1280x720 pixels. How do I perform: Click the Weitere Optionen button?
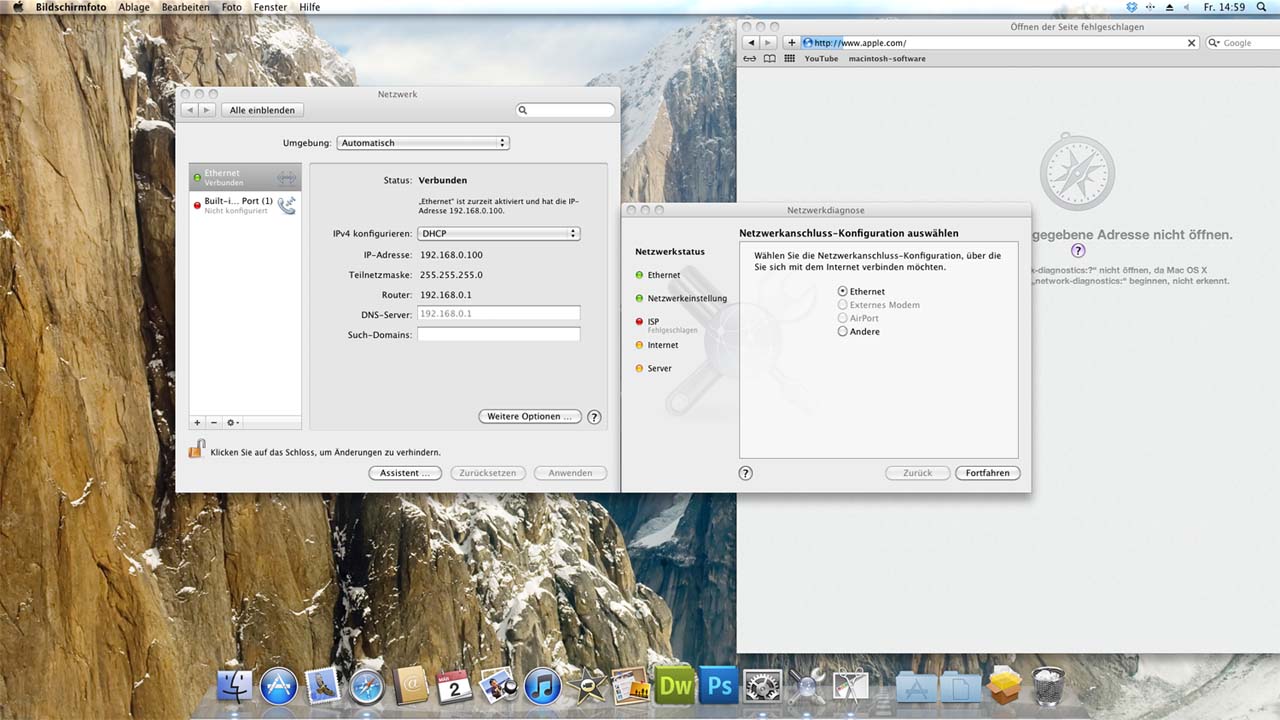click(x=530, y=417)
